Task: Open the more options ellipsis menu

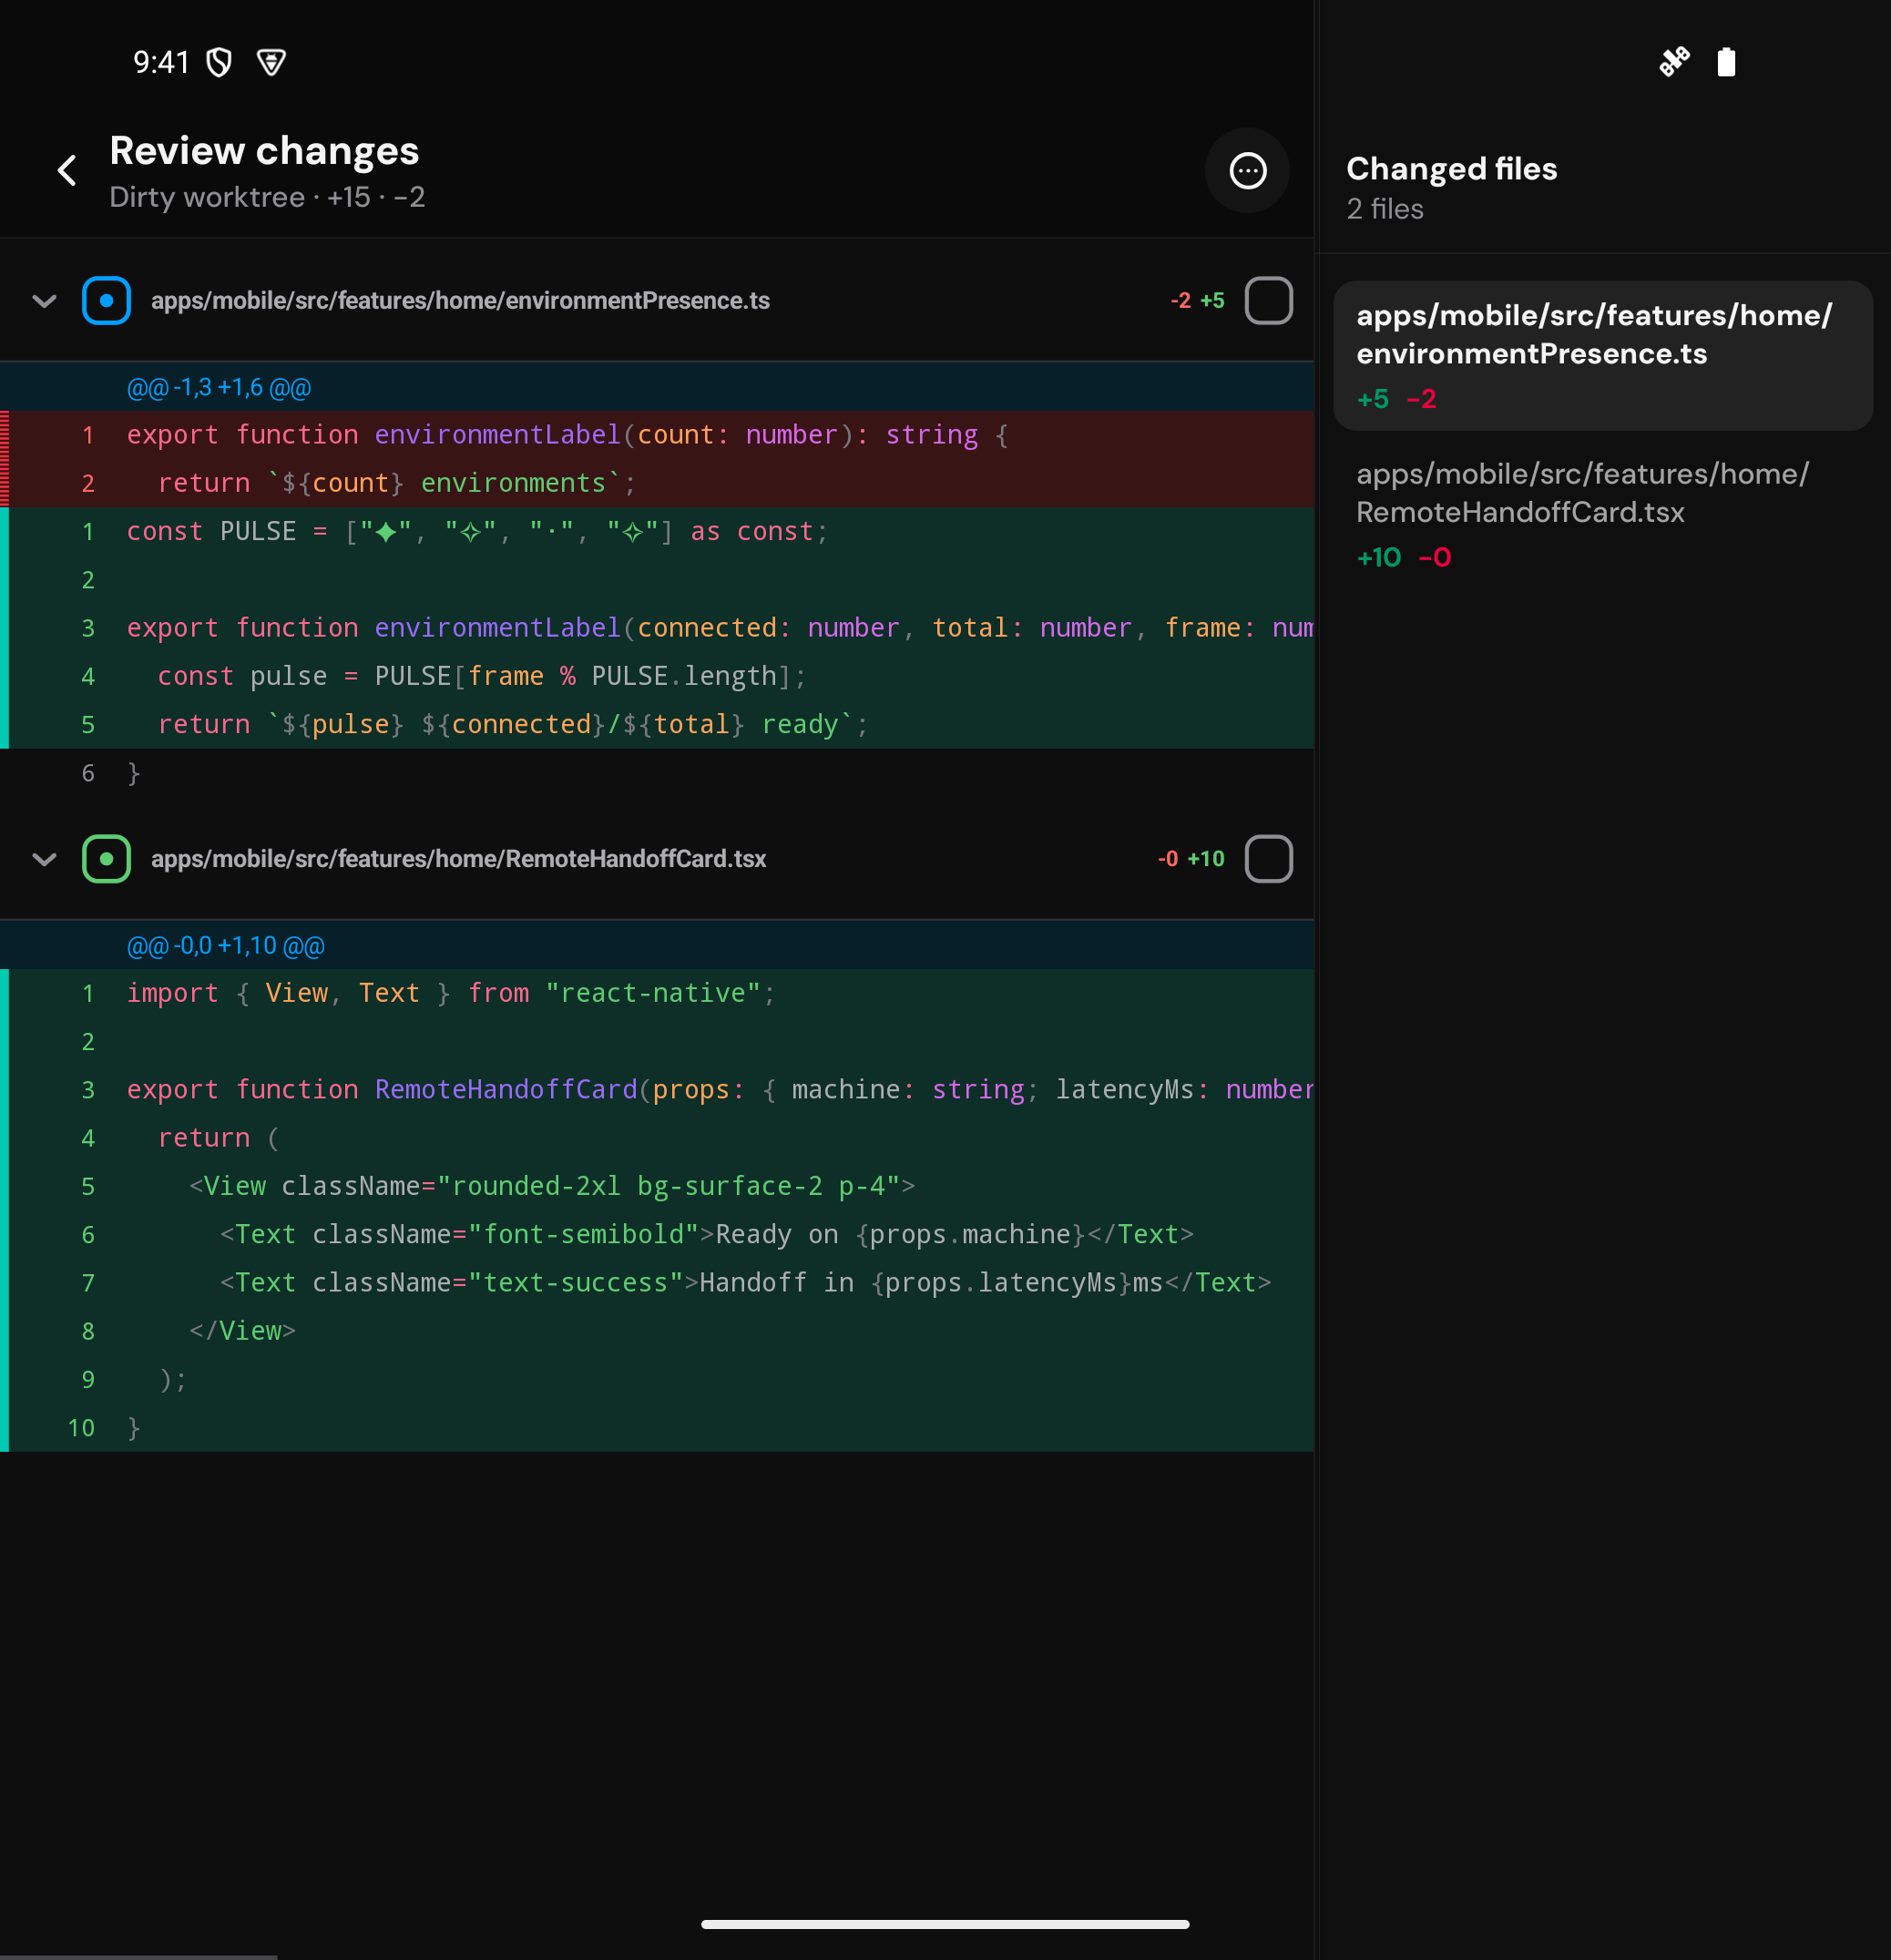Action: [x=1247, y=171]
